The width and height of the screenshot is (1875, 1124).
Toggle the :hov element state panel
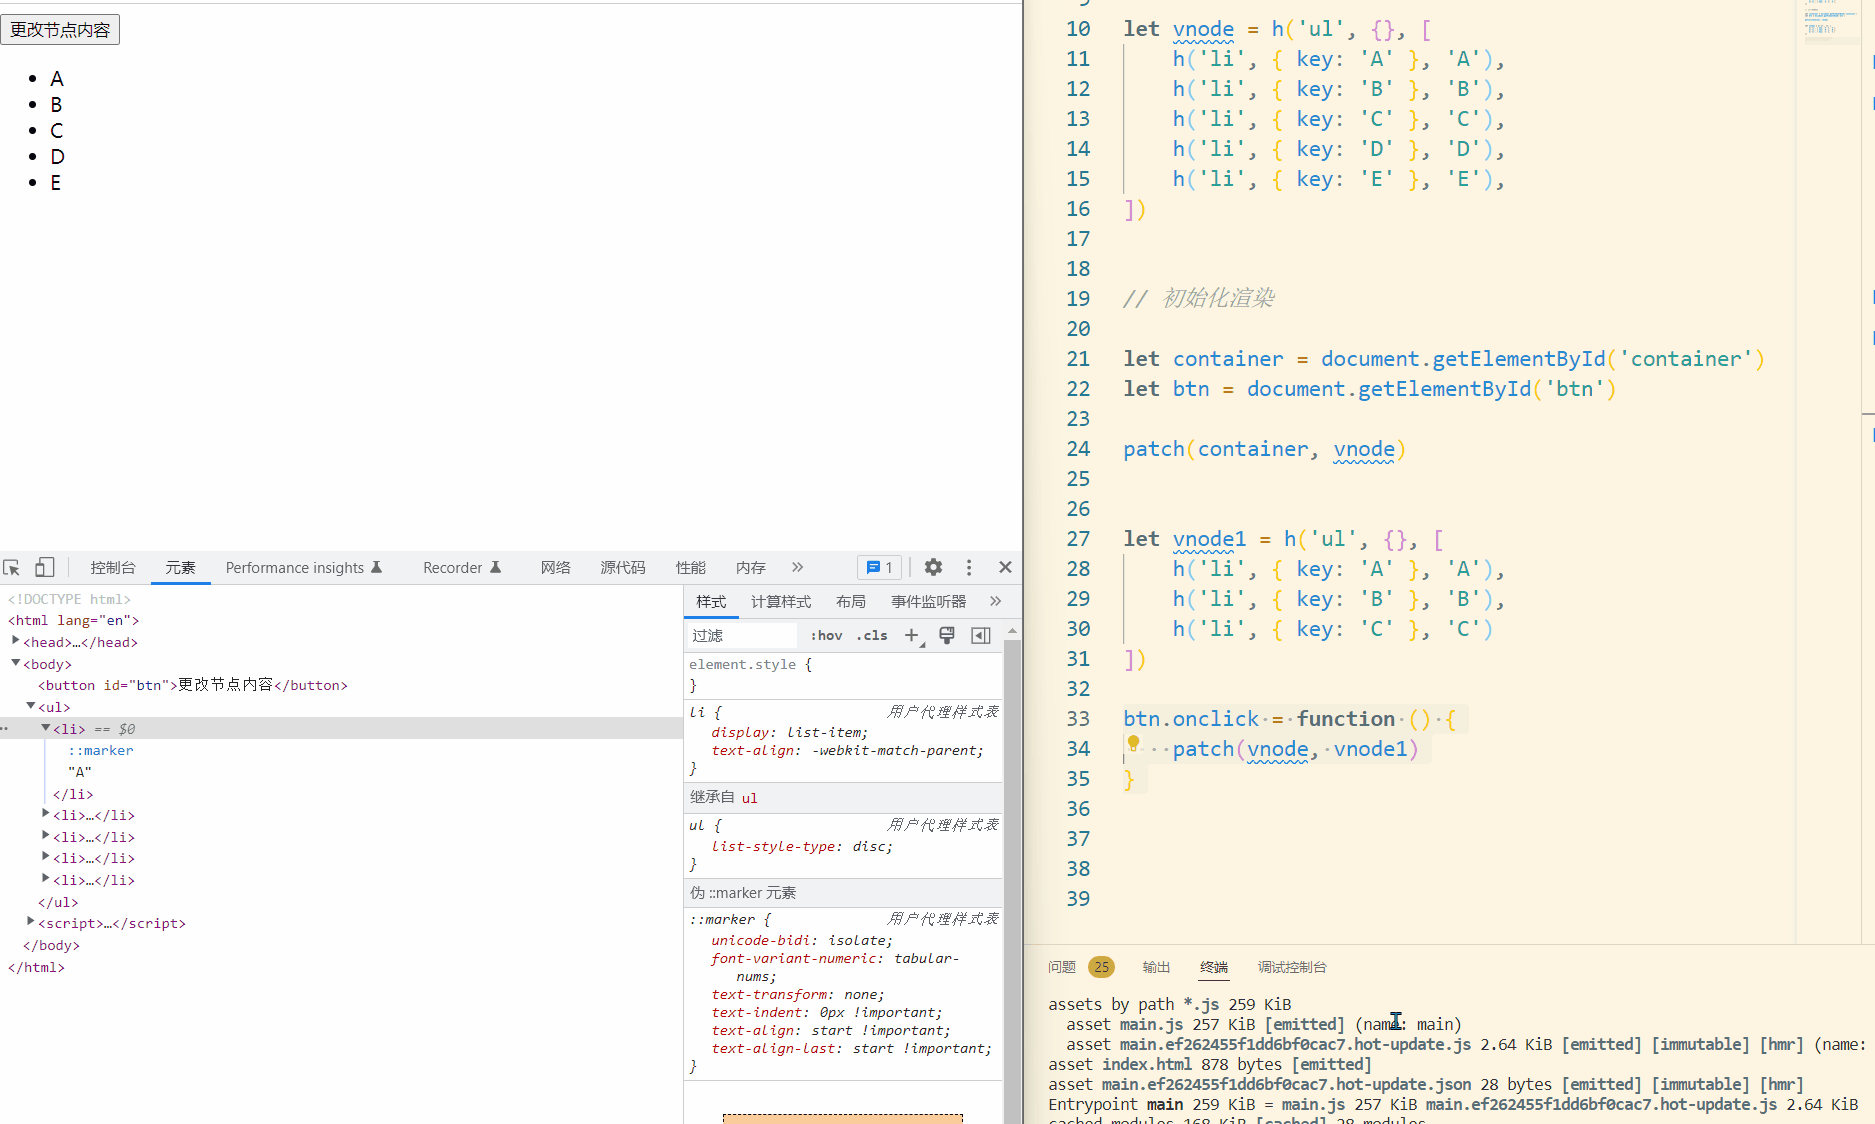[x=826, y=636]
